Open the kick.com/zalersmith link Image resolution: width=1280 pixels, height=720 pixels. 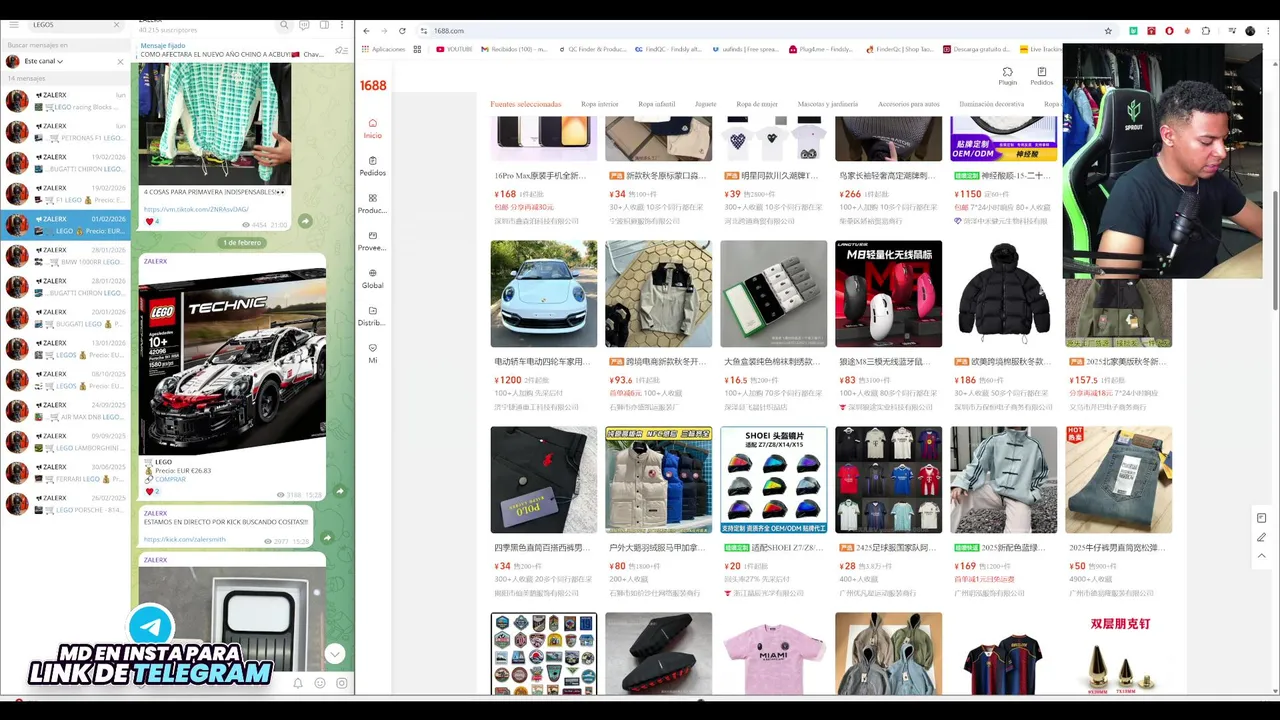point(184,539)
